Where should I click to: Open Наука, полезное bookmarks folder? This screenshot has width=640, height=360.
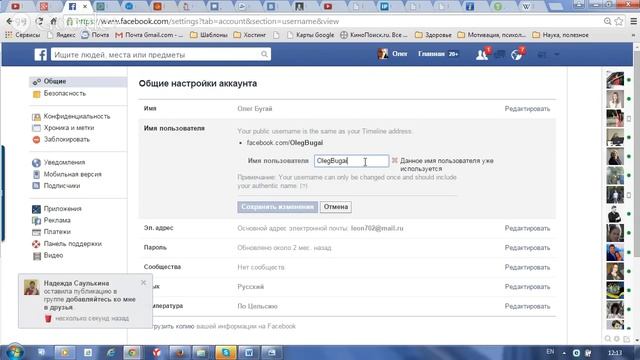[x=560, y=35]
